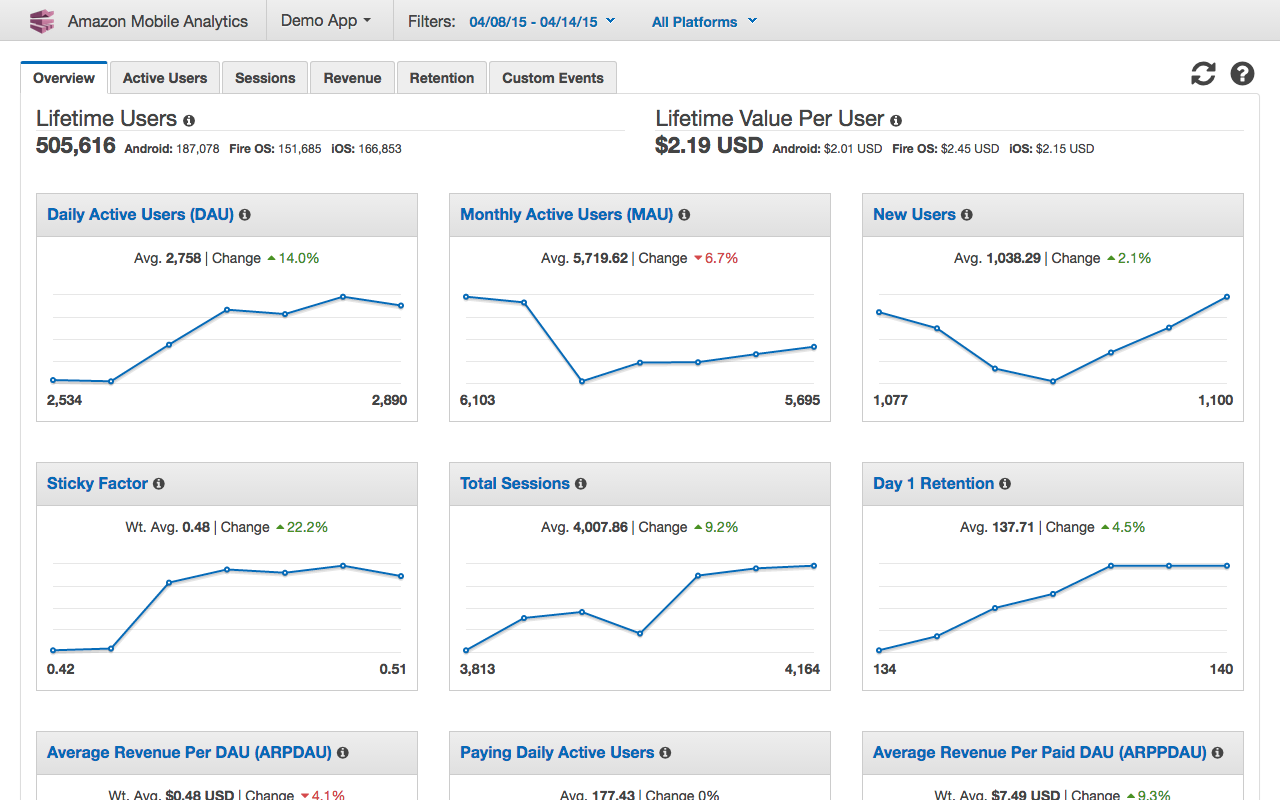Switch to the Retention tab
This screenshot has width=1280, height=800.
[442, 78]
